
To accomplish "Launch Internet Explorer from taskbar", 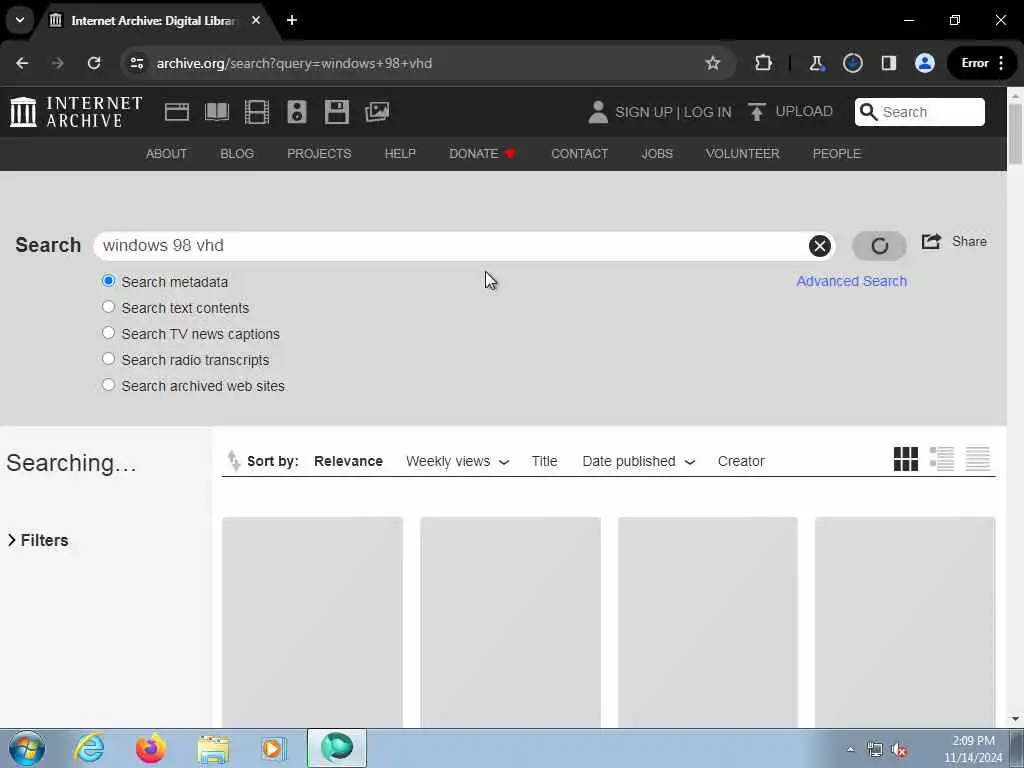I will point(89,748).
